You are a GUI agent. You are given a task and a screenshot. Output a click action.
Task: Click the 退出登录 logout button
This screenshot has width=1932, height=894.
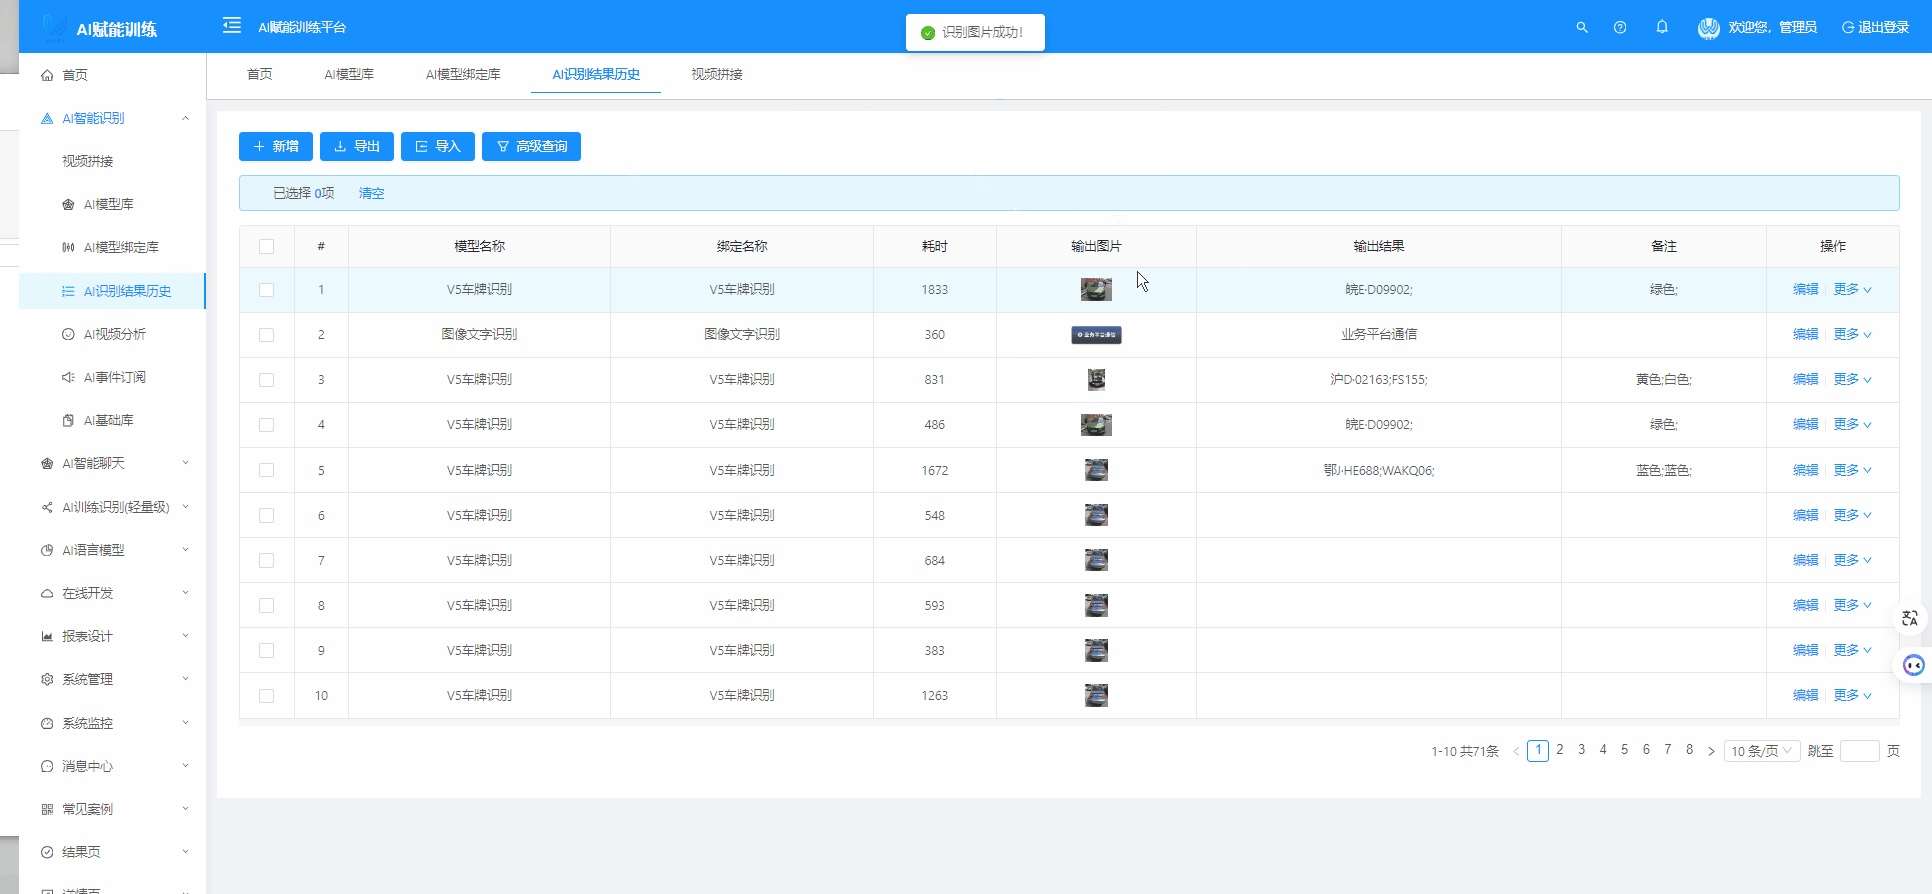(x=1876, y=28)
